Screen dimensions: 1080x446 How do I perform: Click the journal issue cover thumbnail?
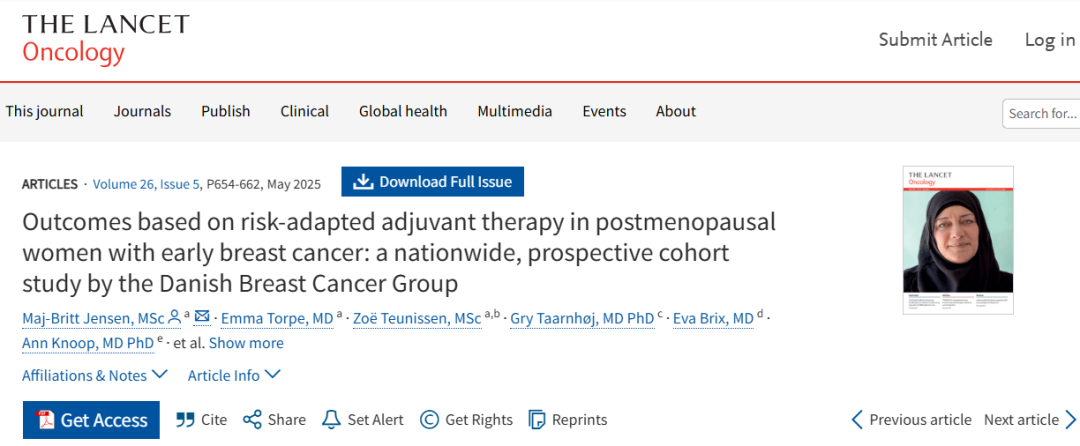tap(958, 240)
